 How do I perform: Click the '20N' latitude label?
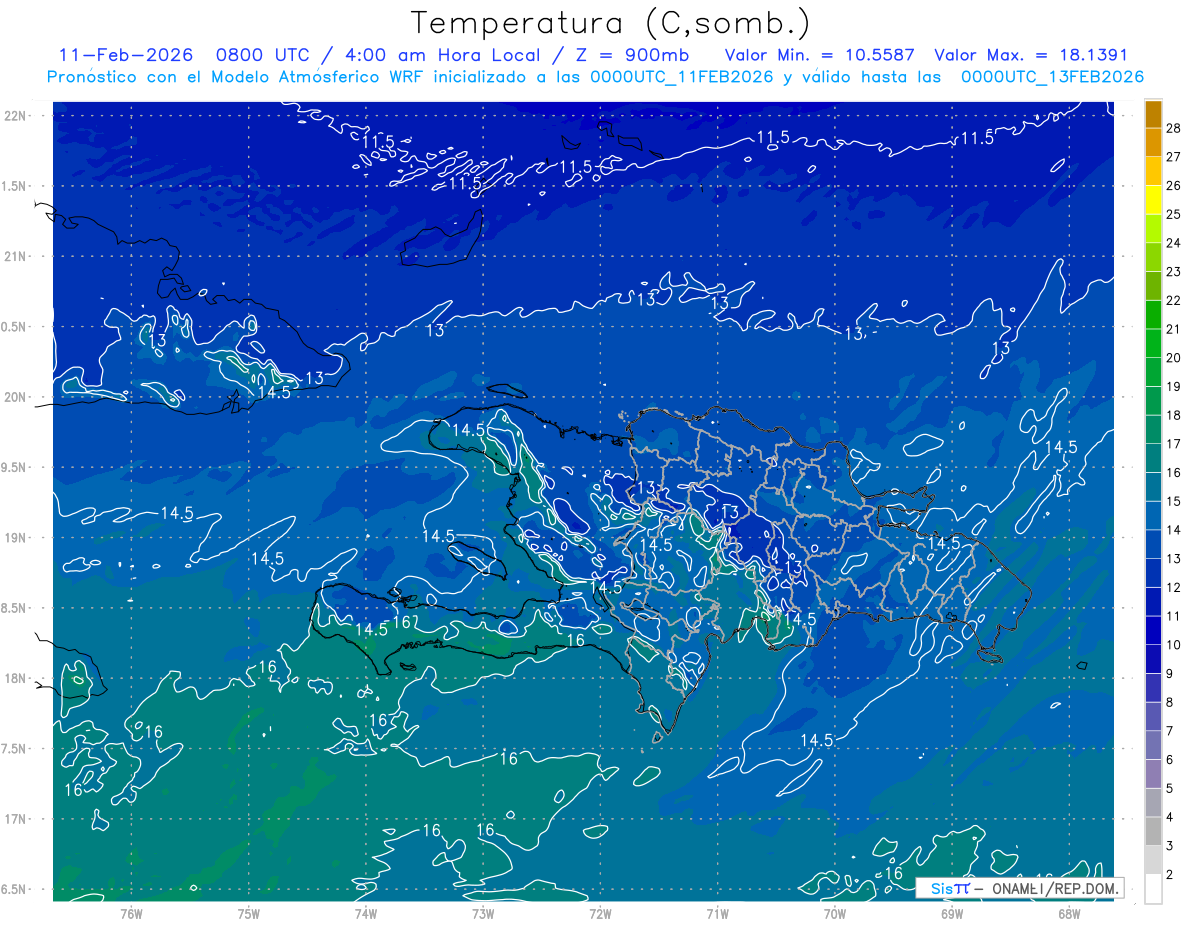pos(17,397)
